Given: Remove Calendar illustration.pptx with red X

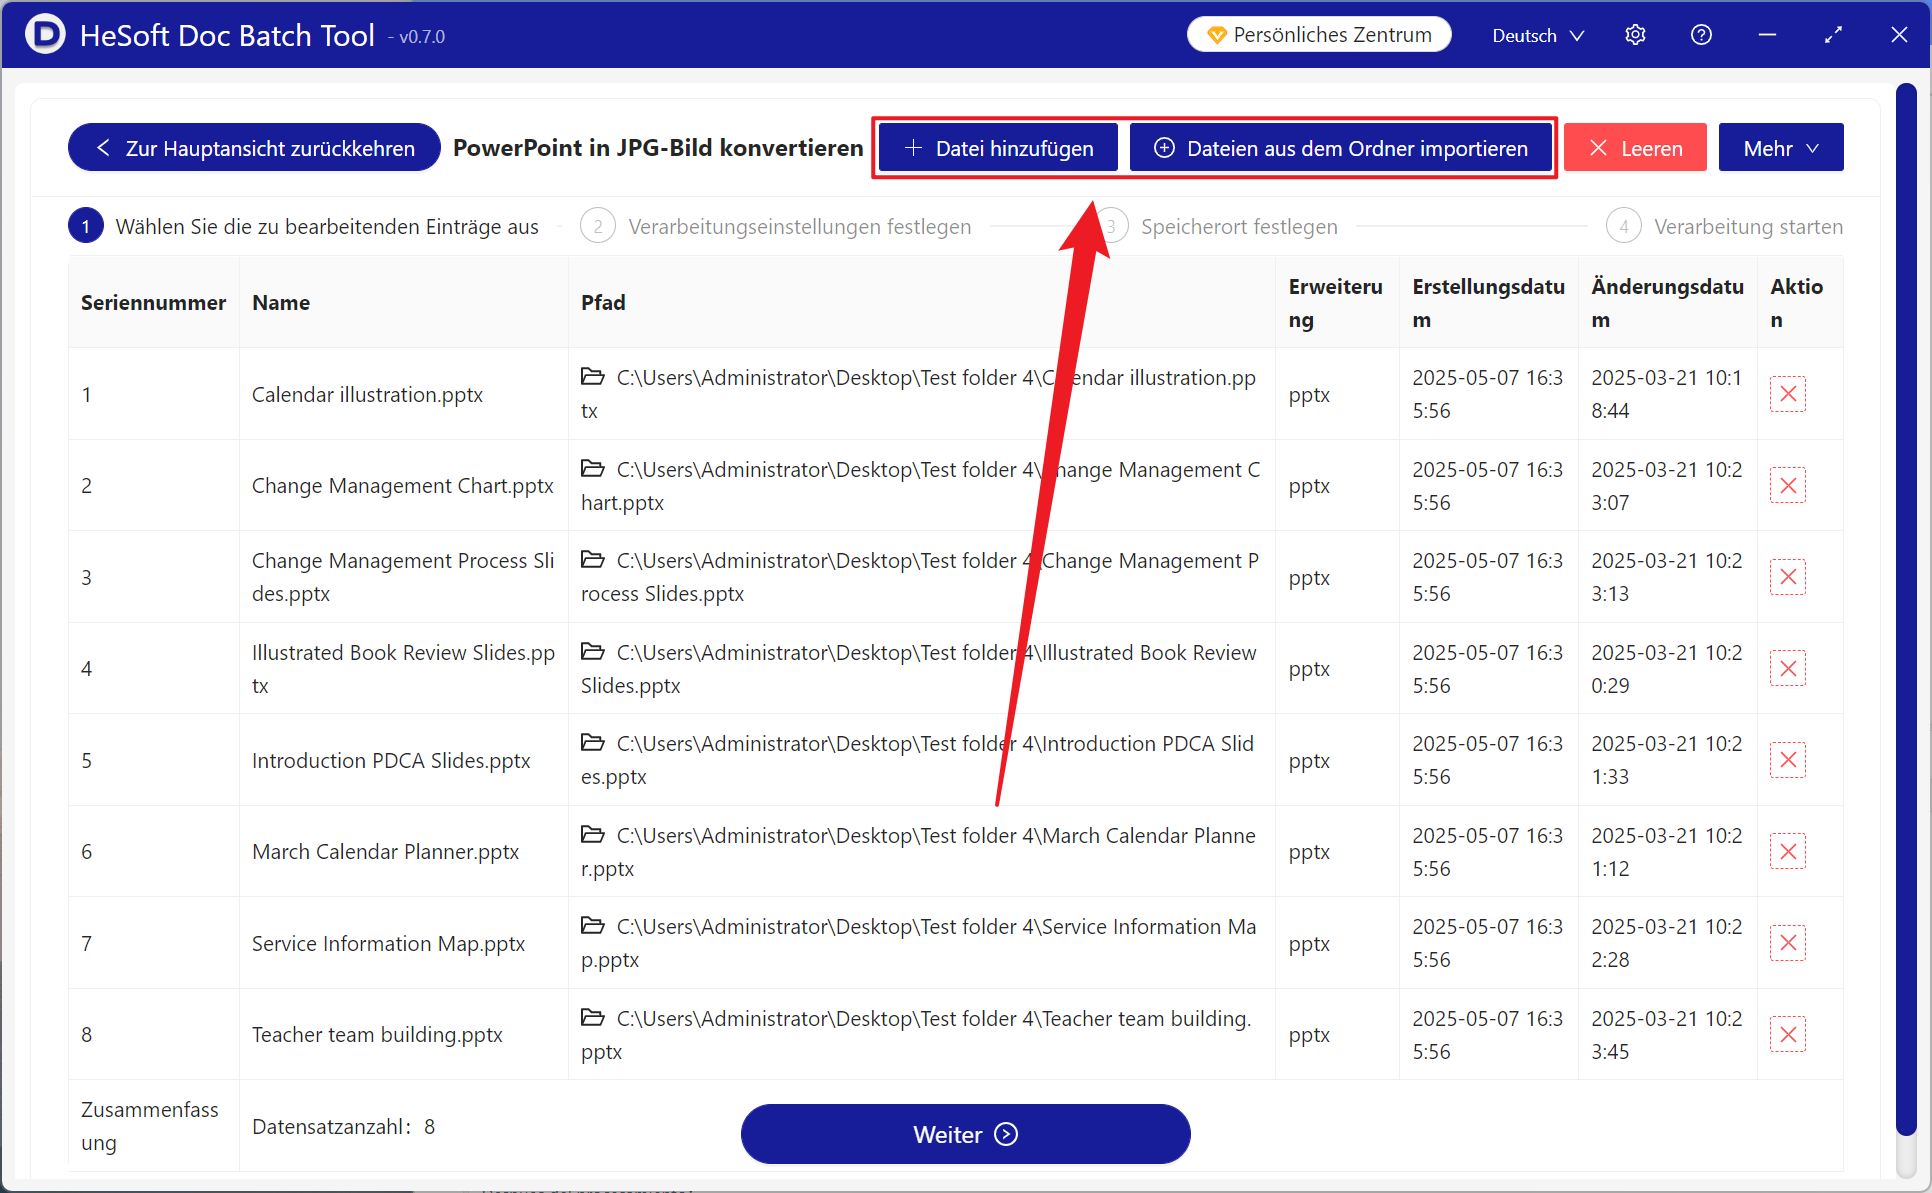Looking at the screenshot, I should (x=1787, y=394).
